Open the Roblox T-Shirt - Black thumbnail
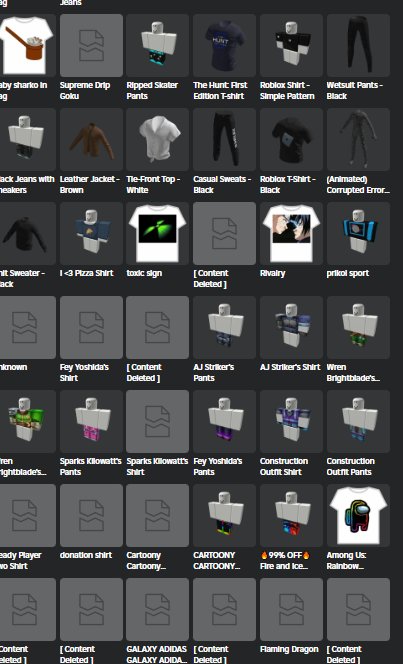Viewport: 403px width, 664px height. [x=291, y=139]
